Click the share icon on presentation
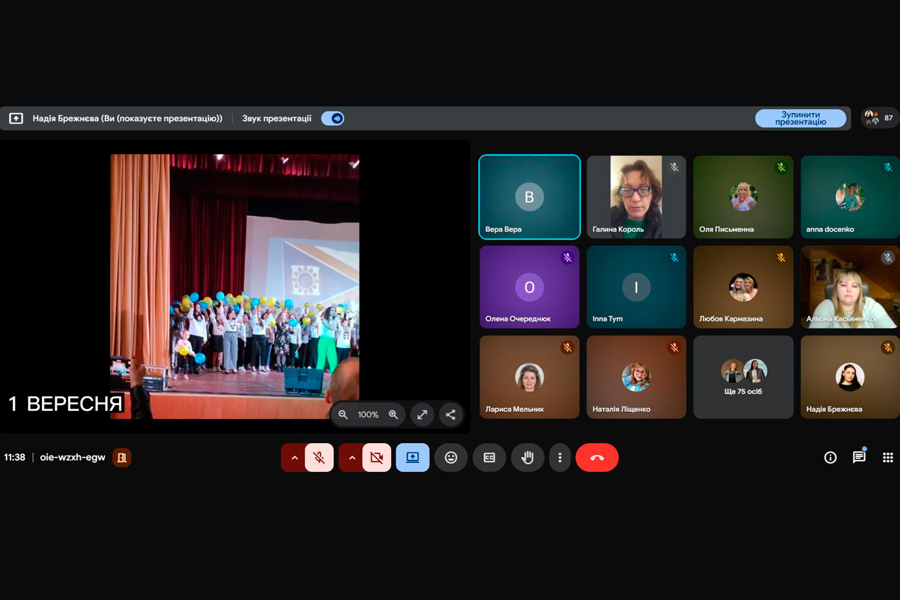 pos(451,415)
